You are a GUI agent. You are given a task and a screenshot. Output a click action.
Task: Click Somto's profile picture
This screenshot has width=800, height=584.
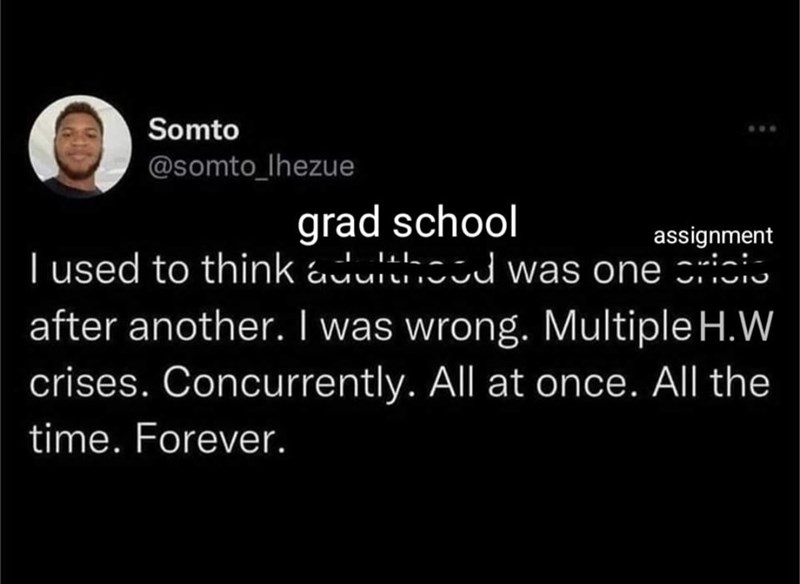[x=80, y=147]
